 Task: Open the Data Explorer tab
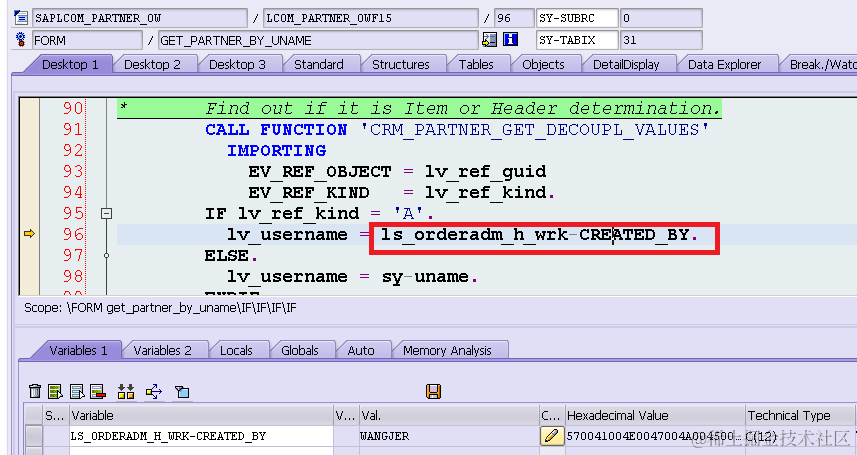pos(724,65)
